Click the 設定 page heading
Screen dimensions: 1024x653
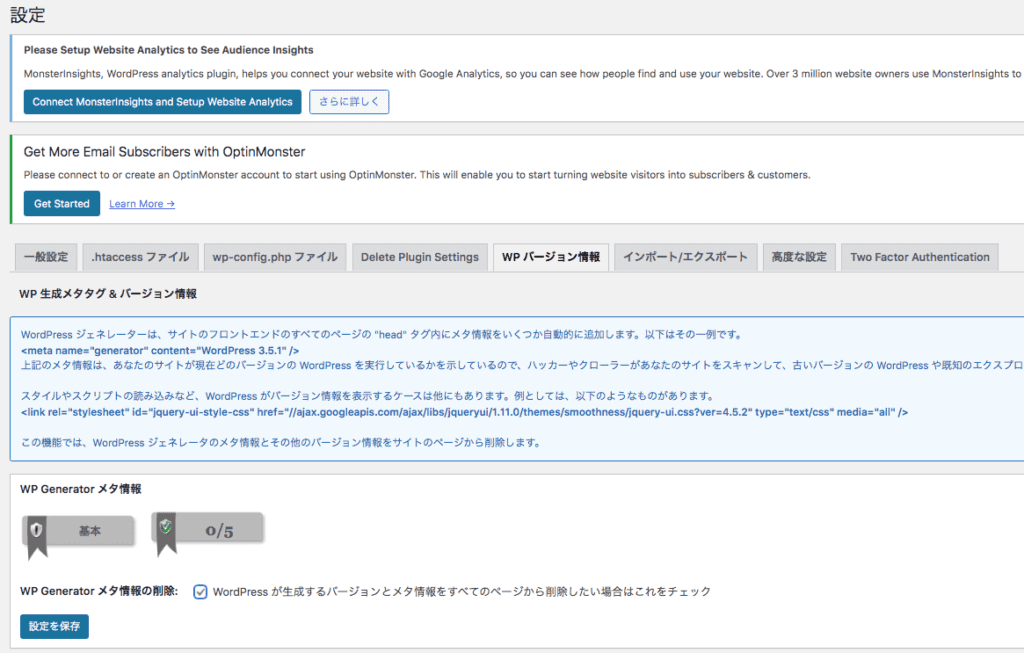pyautogui.click(x=27, y=15)
